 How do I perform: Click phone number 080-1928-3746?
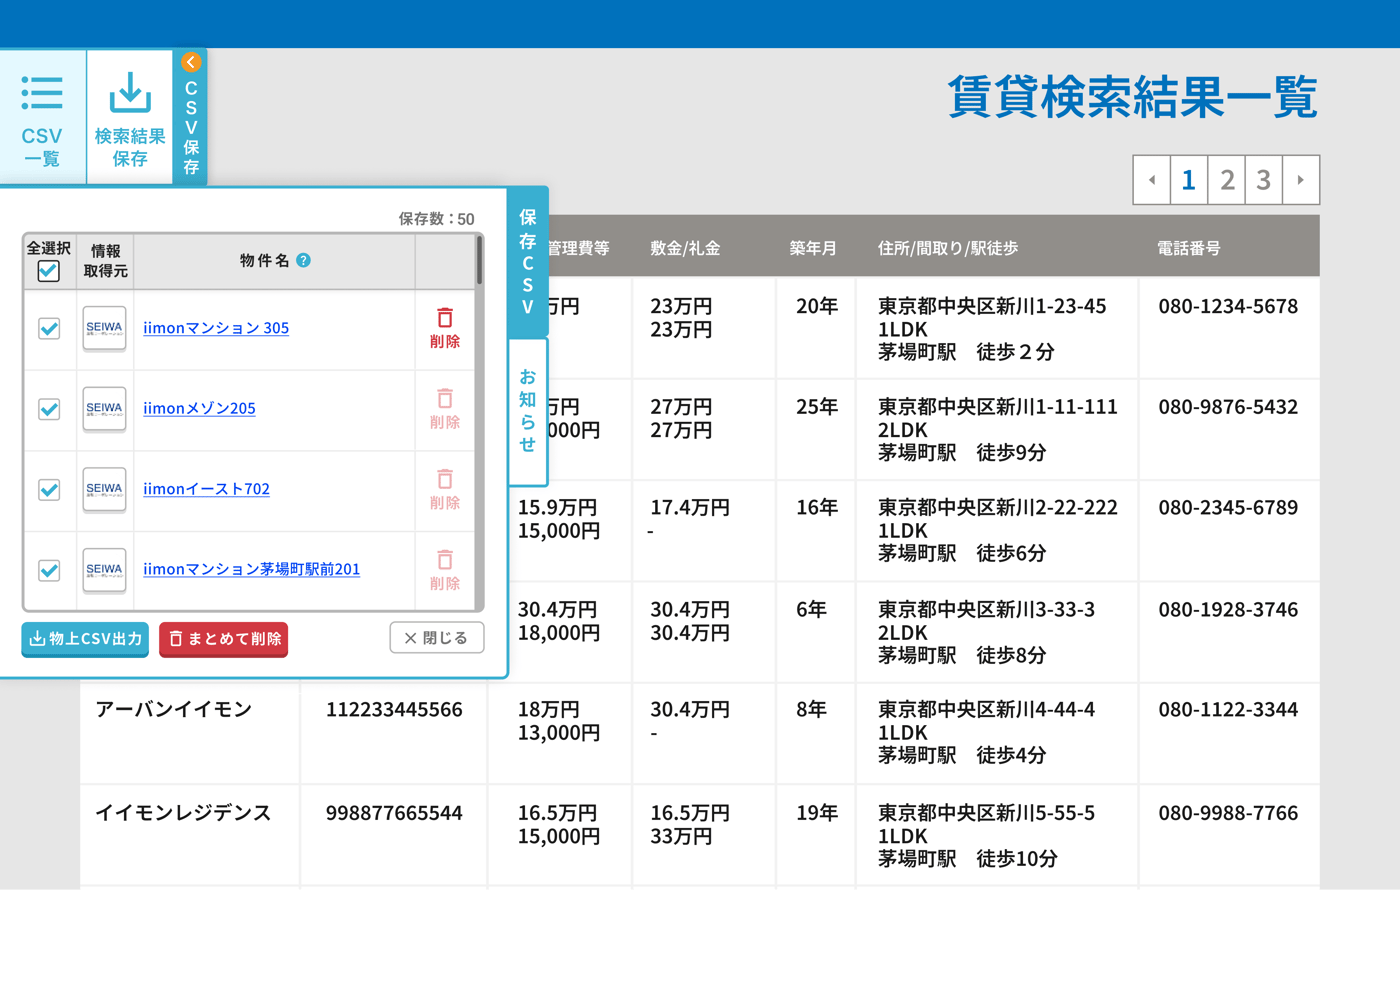point(1228,610)
